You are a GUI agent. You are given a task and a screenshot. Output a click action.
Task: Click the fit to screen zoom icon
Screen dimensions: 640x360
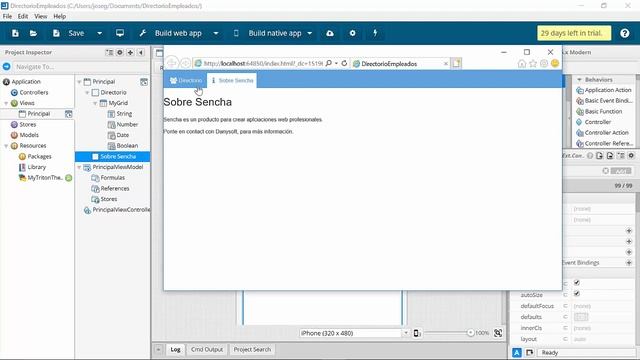tap(498, 333)
